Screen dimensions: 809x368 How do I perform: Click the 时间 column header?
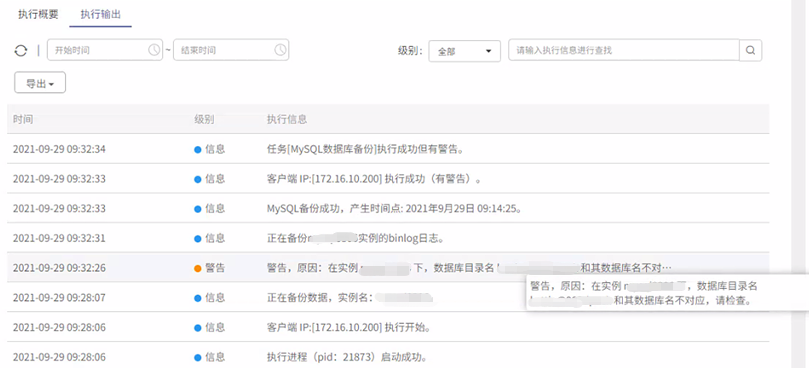click(23, 119)
